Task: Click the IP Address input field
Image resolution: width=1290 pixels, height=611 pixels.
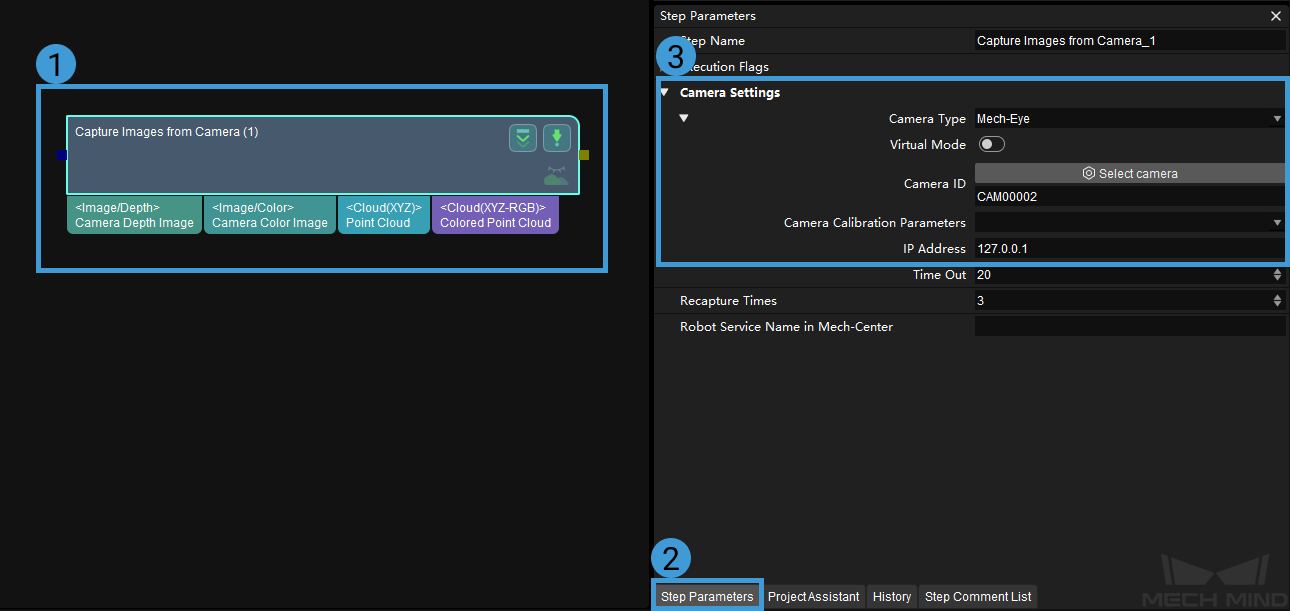Action: tap(1129, 249)
